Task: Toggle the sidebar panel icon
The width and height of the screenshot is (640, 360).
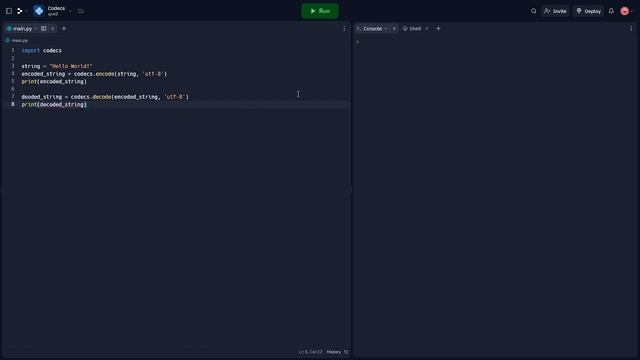Action: [9, 11]
